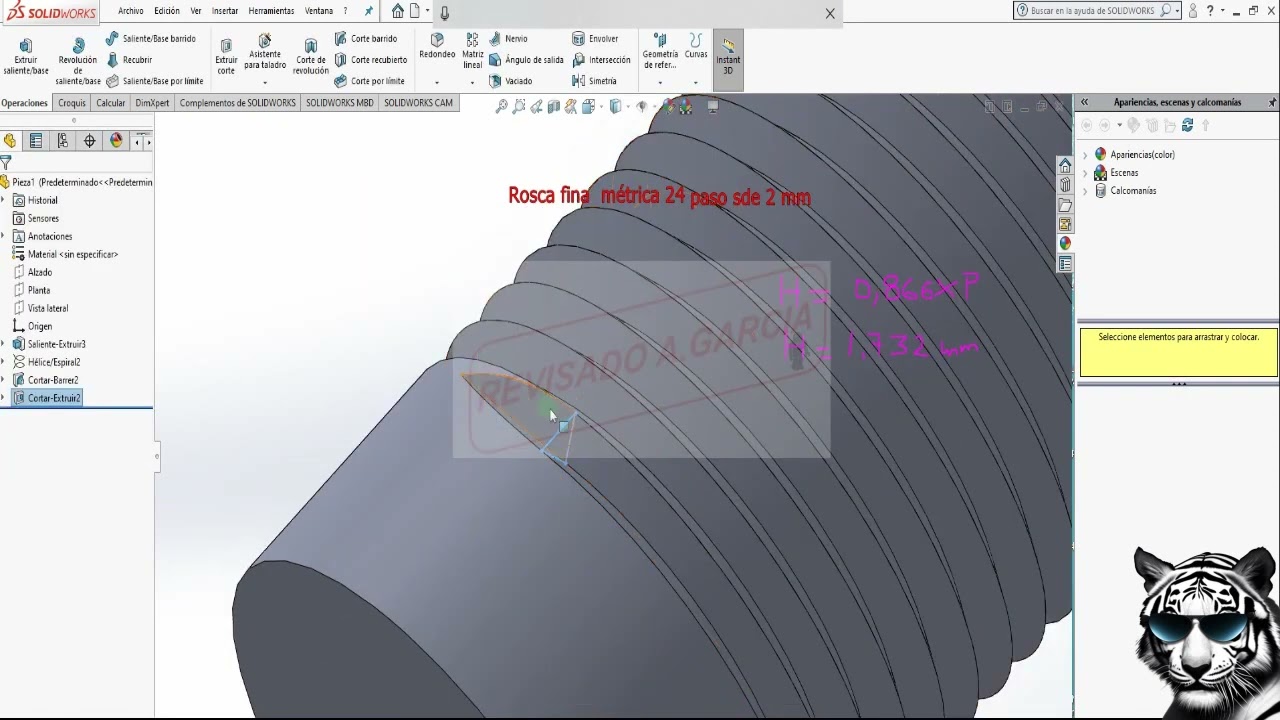Open the DimXpertManager crosshair tab
Screen dimensions: 1280x720
click(x=89, y=141)
